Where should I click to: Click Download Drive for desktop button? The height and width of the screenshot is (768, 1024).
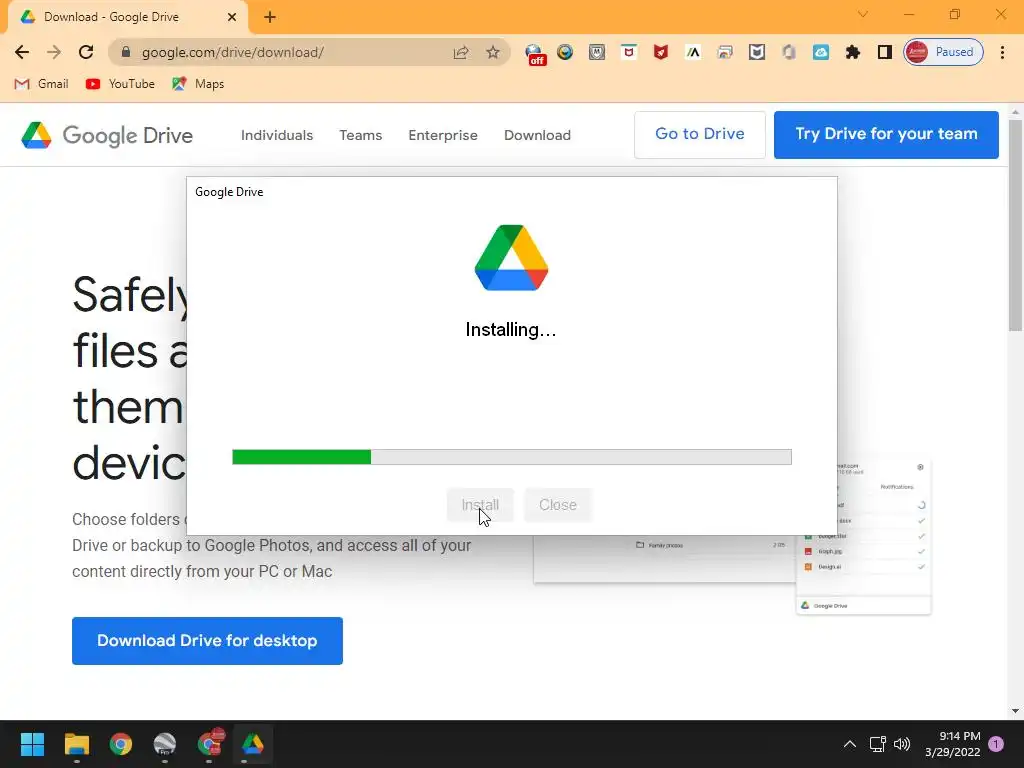point(207,641)
